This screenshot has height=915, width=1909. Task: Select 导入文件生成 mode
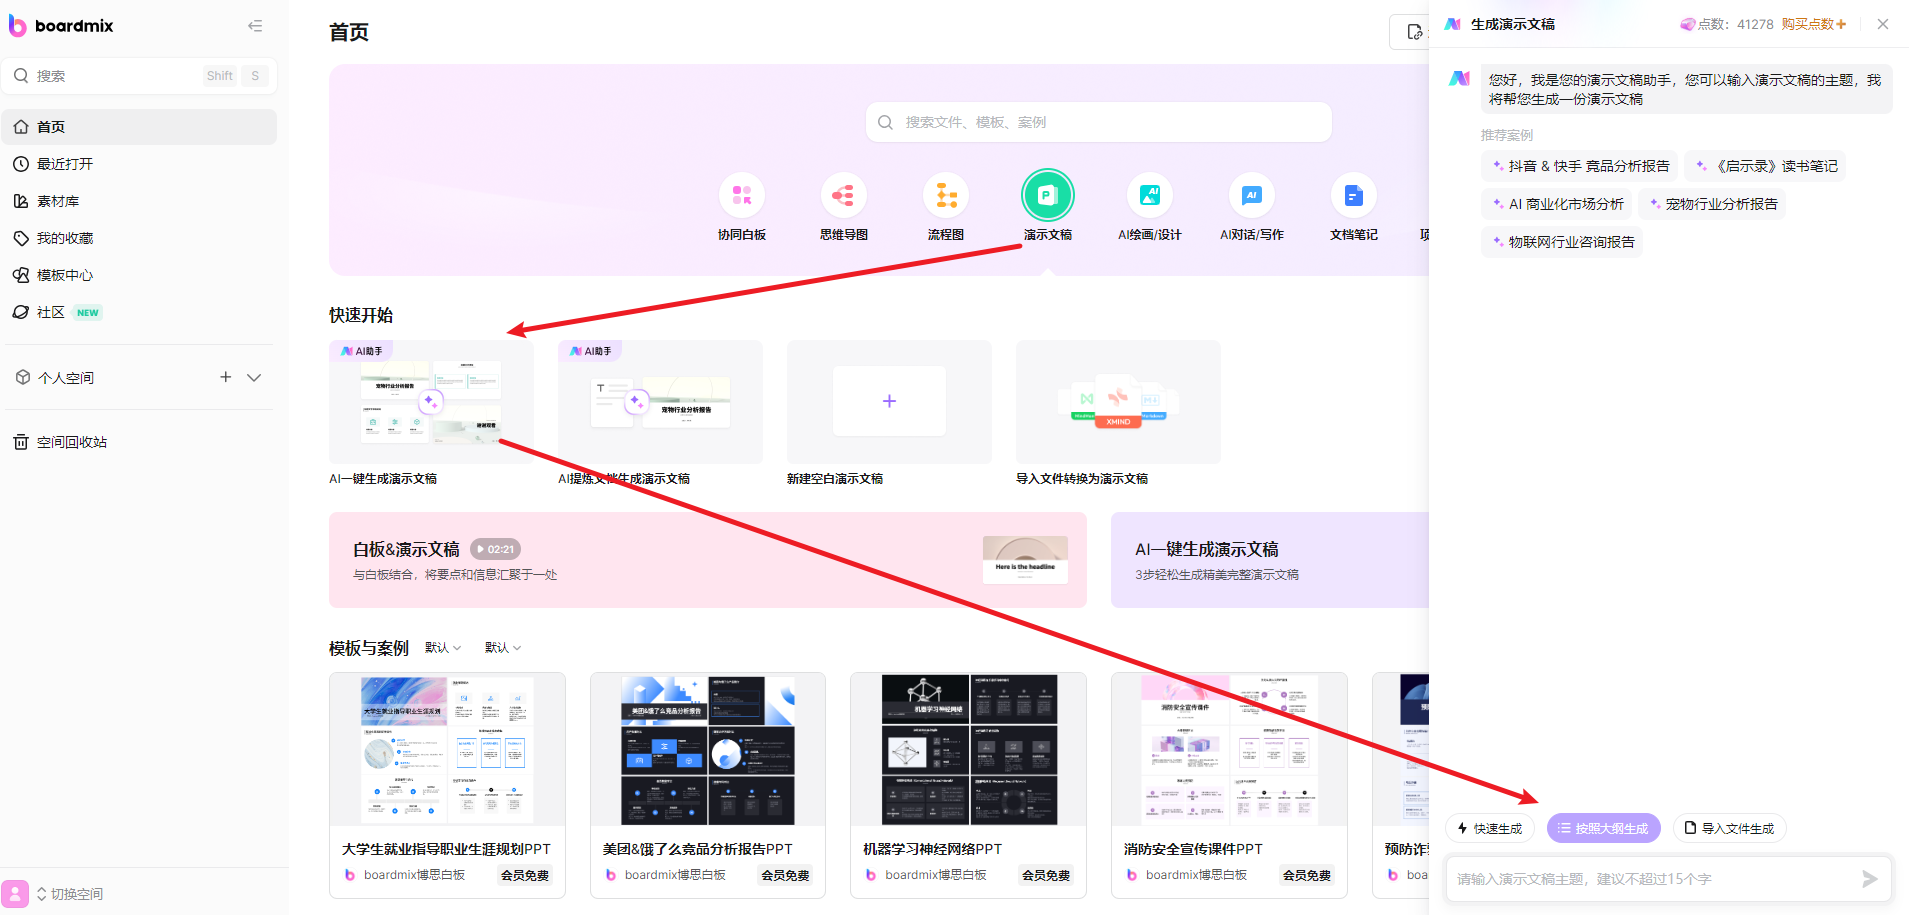1729,828
